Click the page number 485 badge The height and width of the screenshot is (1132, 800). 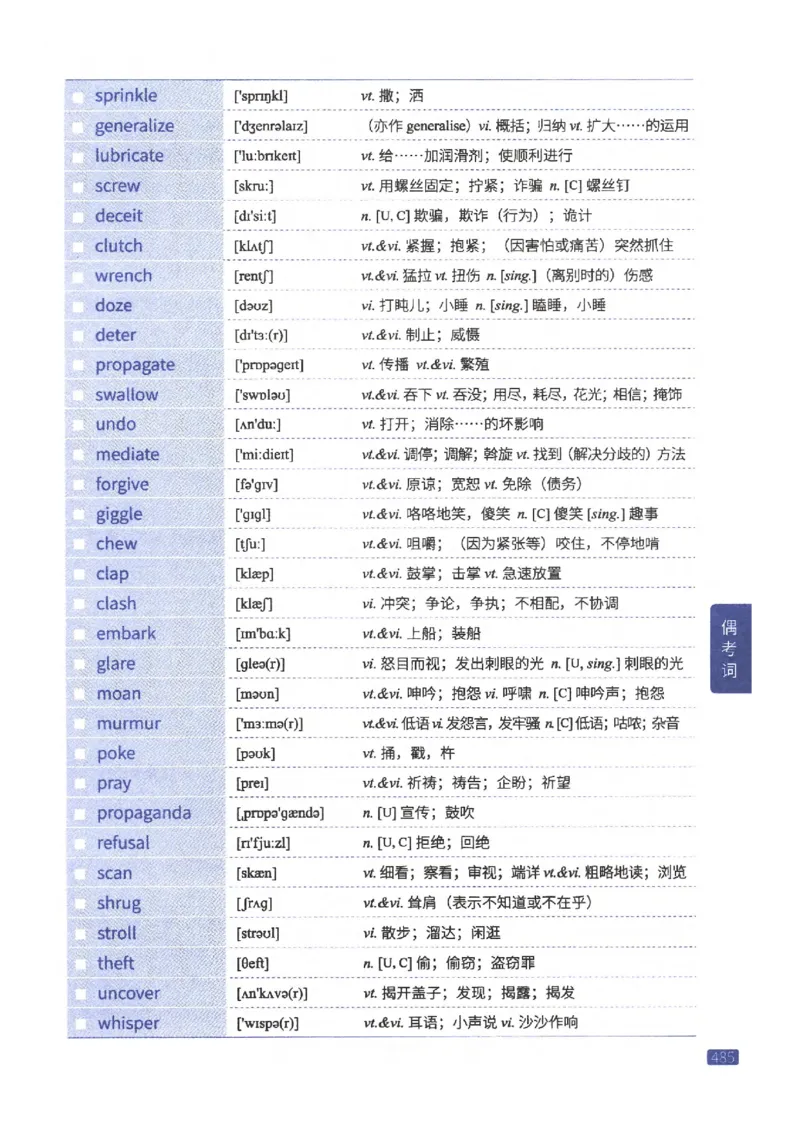724,1058
